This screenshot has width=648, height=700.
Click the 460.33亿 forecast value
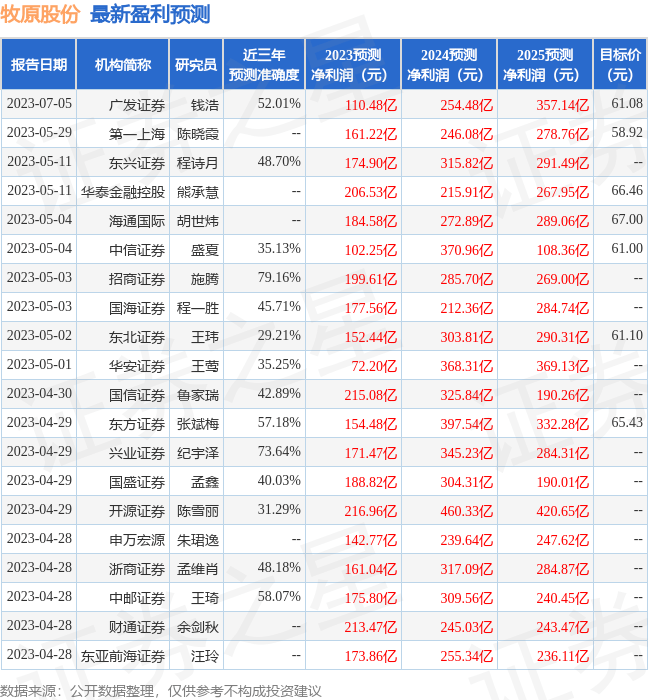click(x=466, y=511)
